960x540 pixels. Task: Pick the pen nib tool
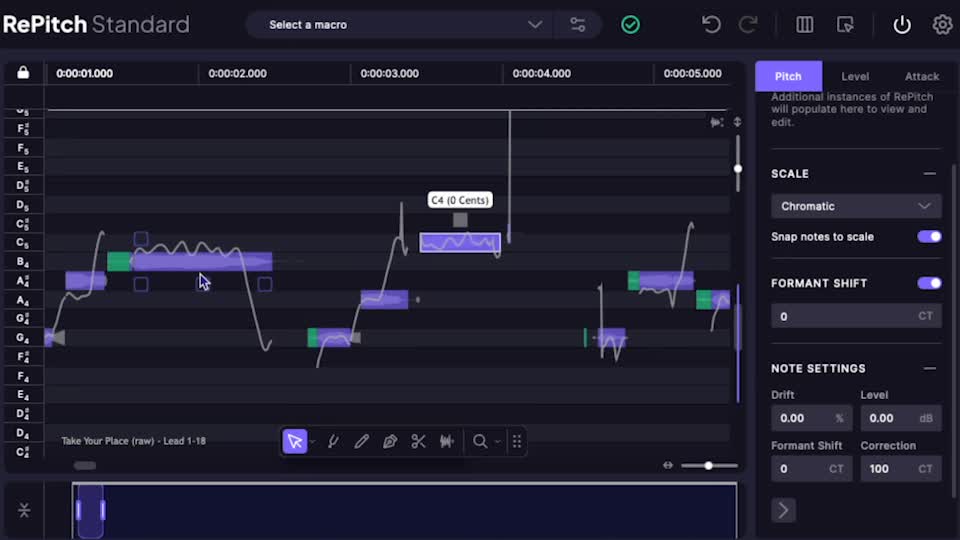(390, 441)
